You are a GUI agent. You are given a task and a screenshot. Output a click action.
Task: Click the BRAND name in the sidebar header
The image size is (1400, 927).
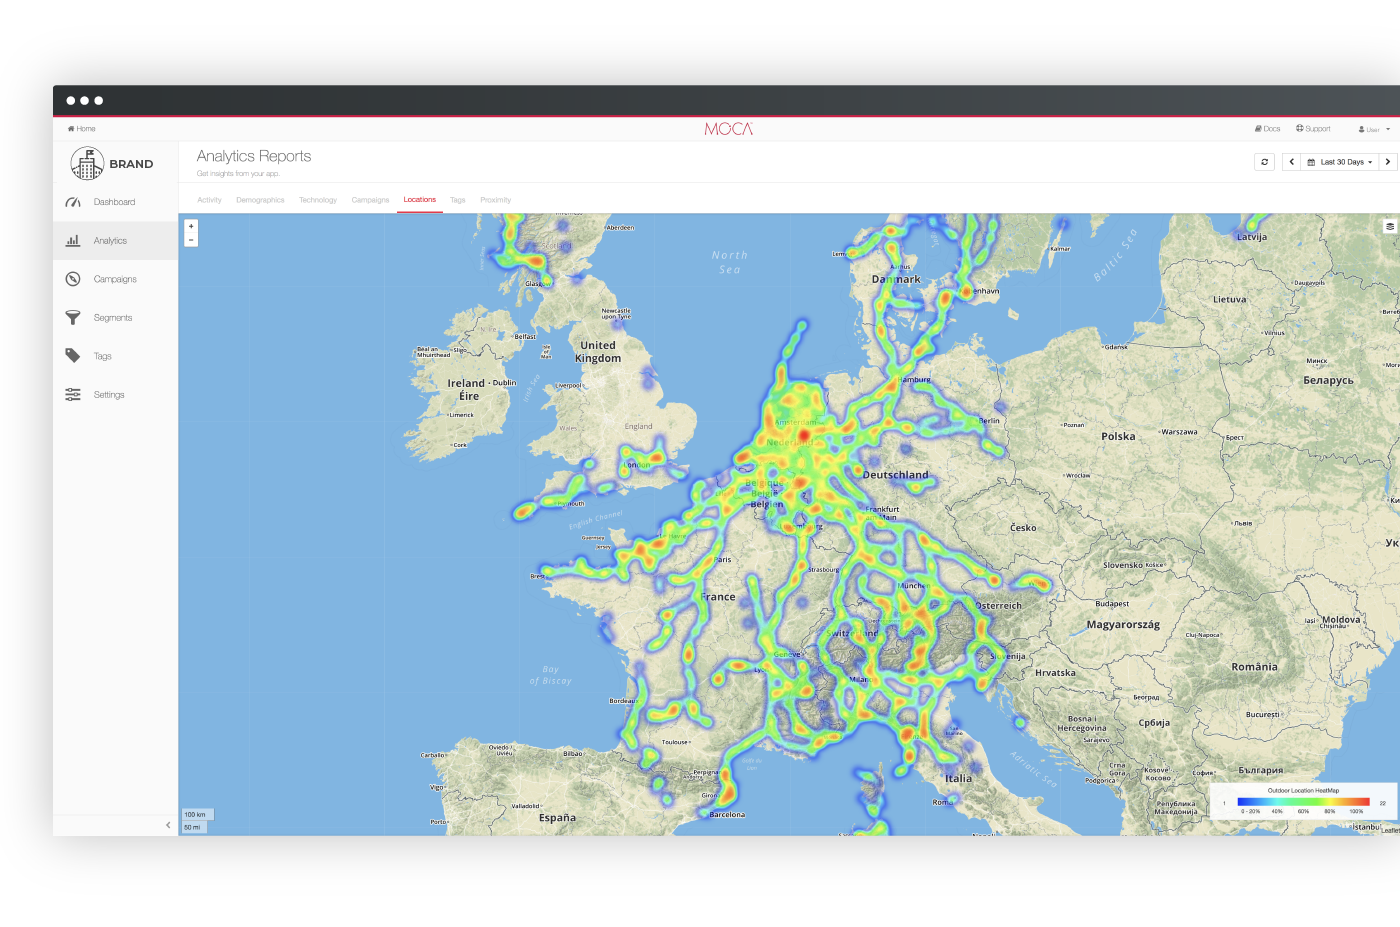coord(131,164)
